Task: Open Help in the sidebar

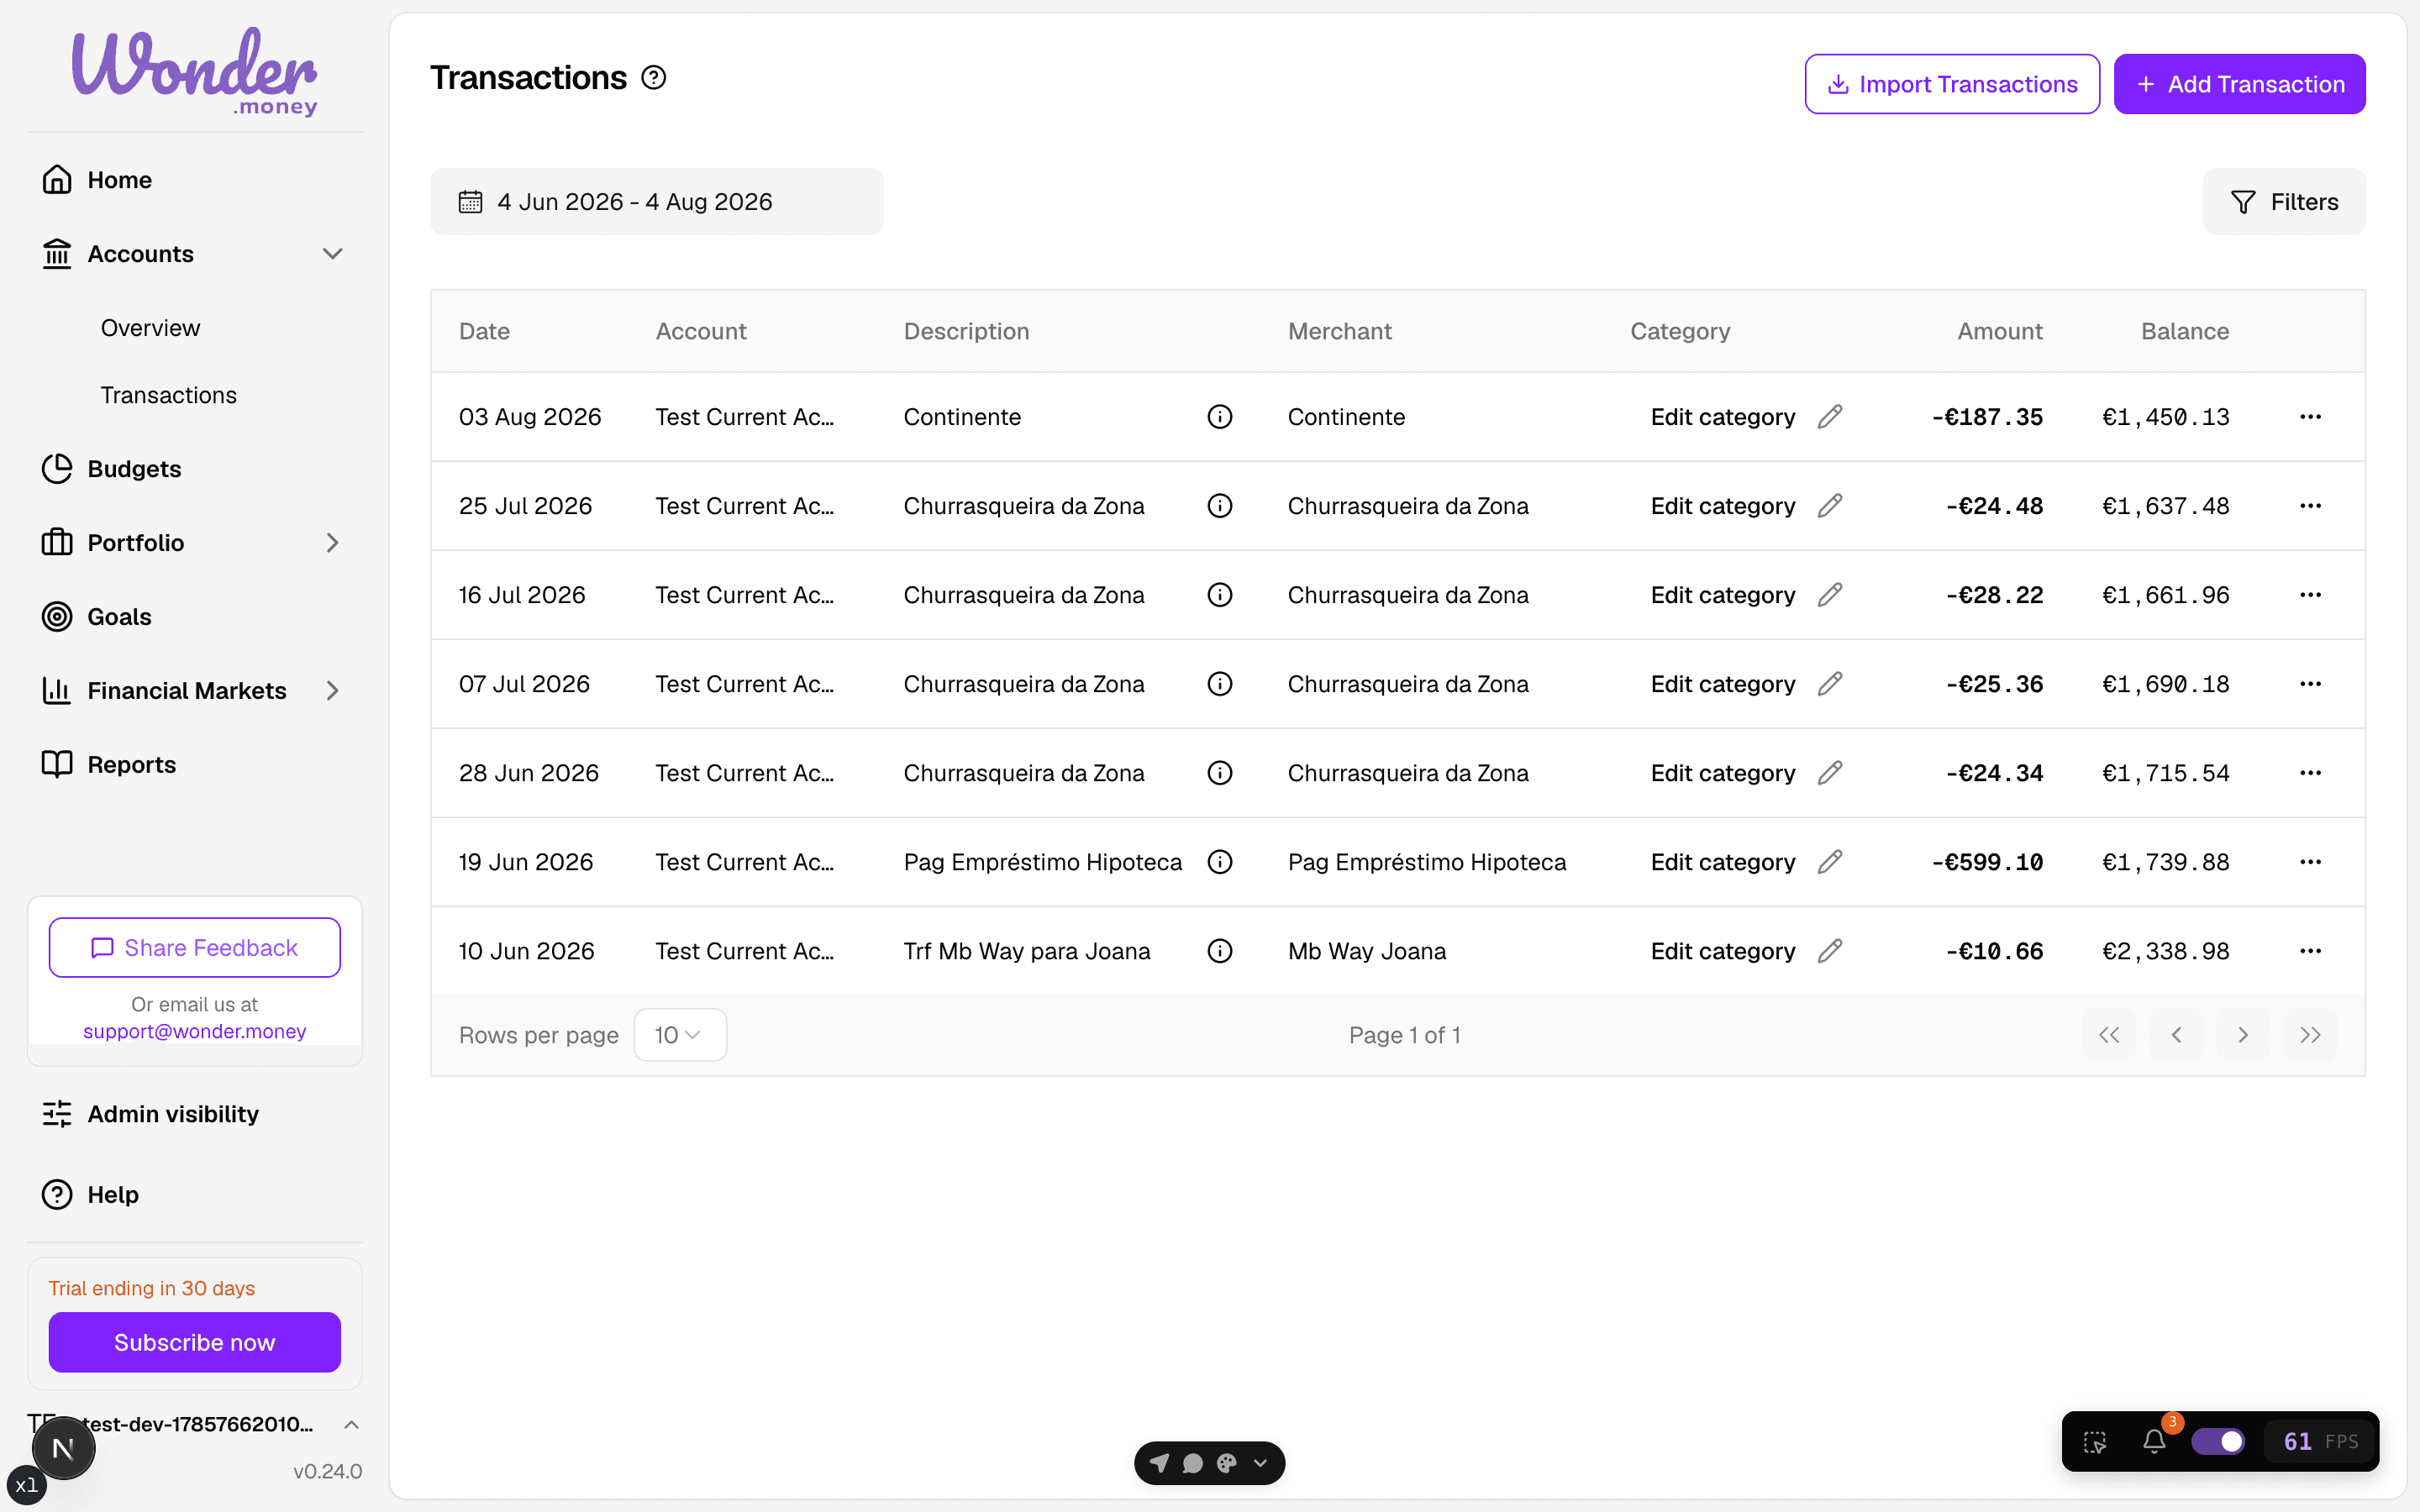Action: point(112,1195)
